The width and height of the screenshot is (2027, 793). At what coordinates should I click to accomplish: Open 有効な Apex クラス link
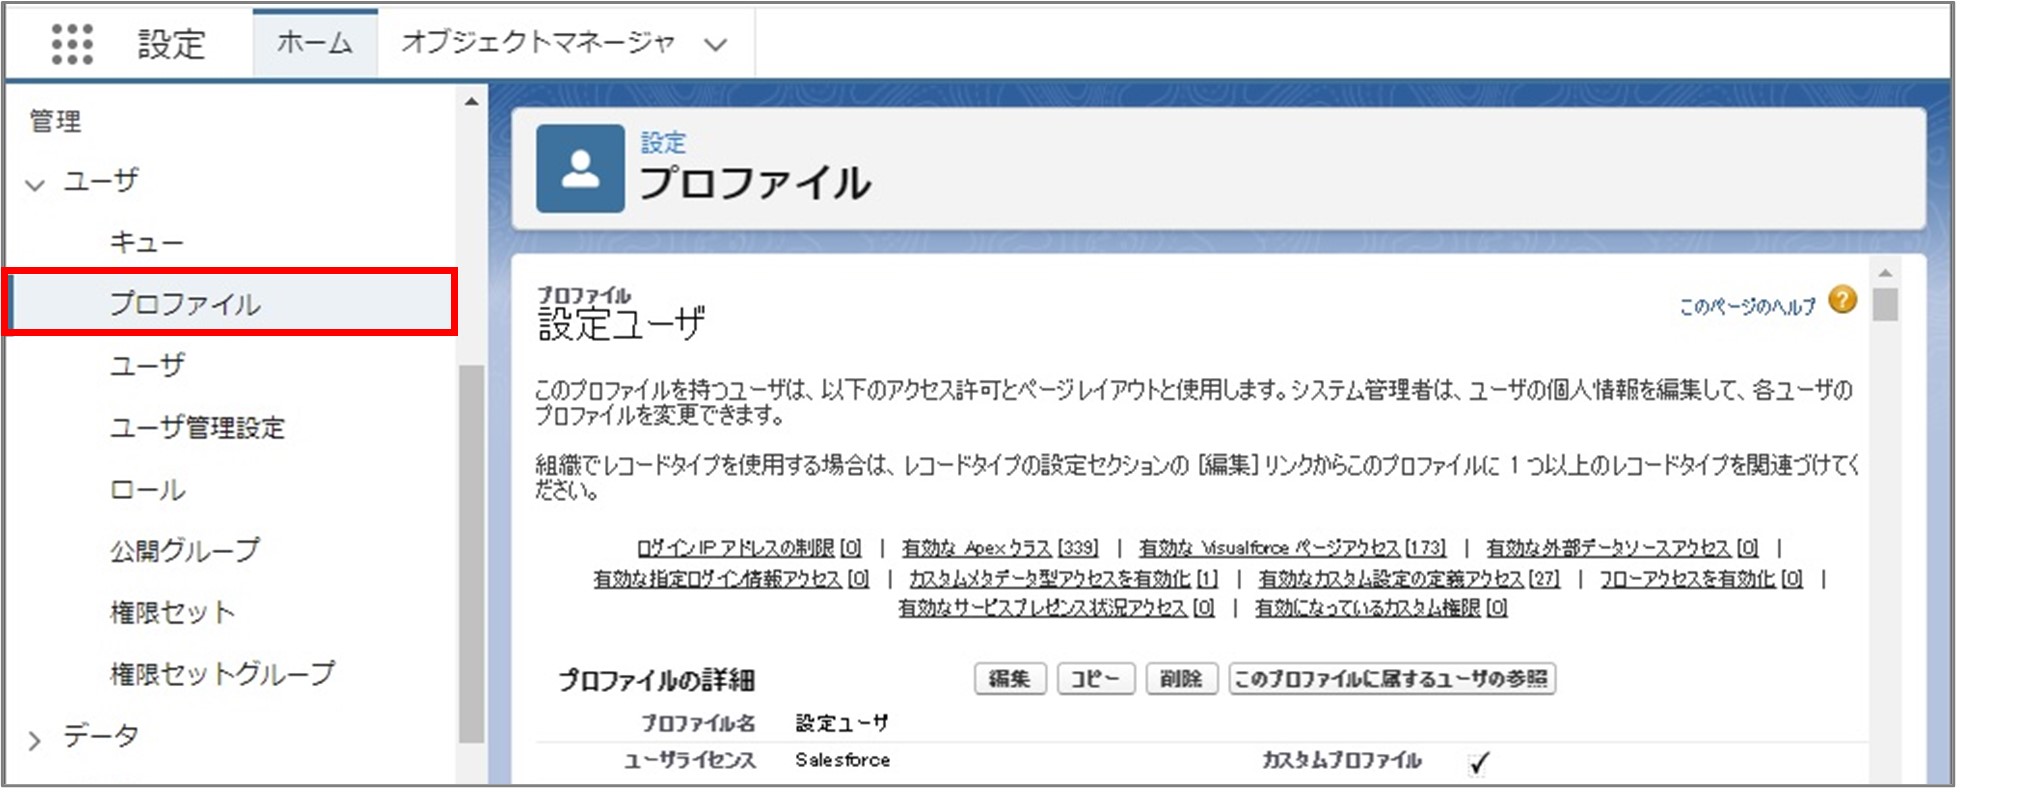(999, 548)
